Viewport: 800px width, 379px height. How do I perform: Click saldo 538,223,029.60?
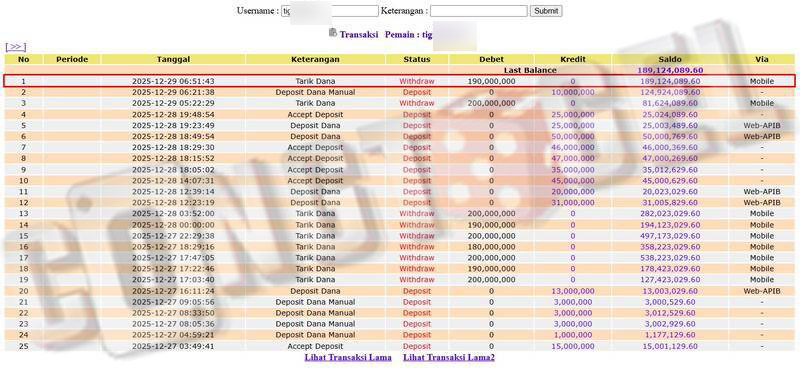tap(670, 258)
